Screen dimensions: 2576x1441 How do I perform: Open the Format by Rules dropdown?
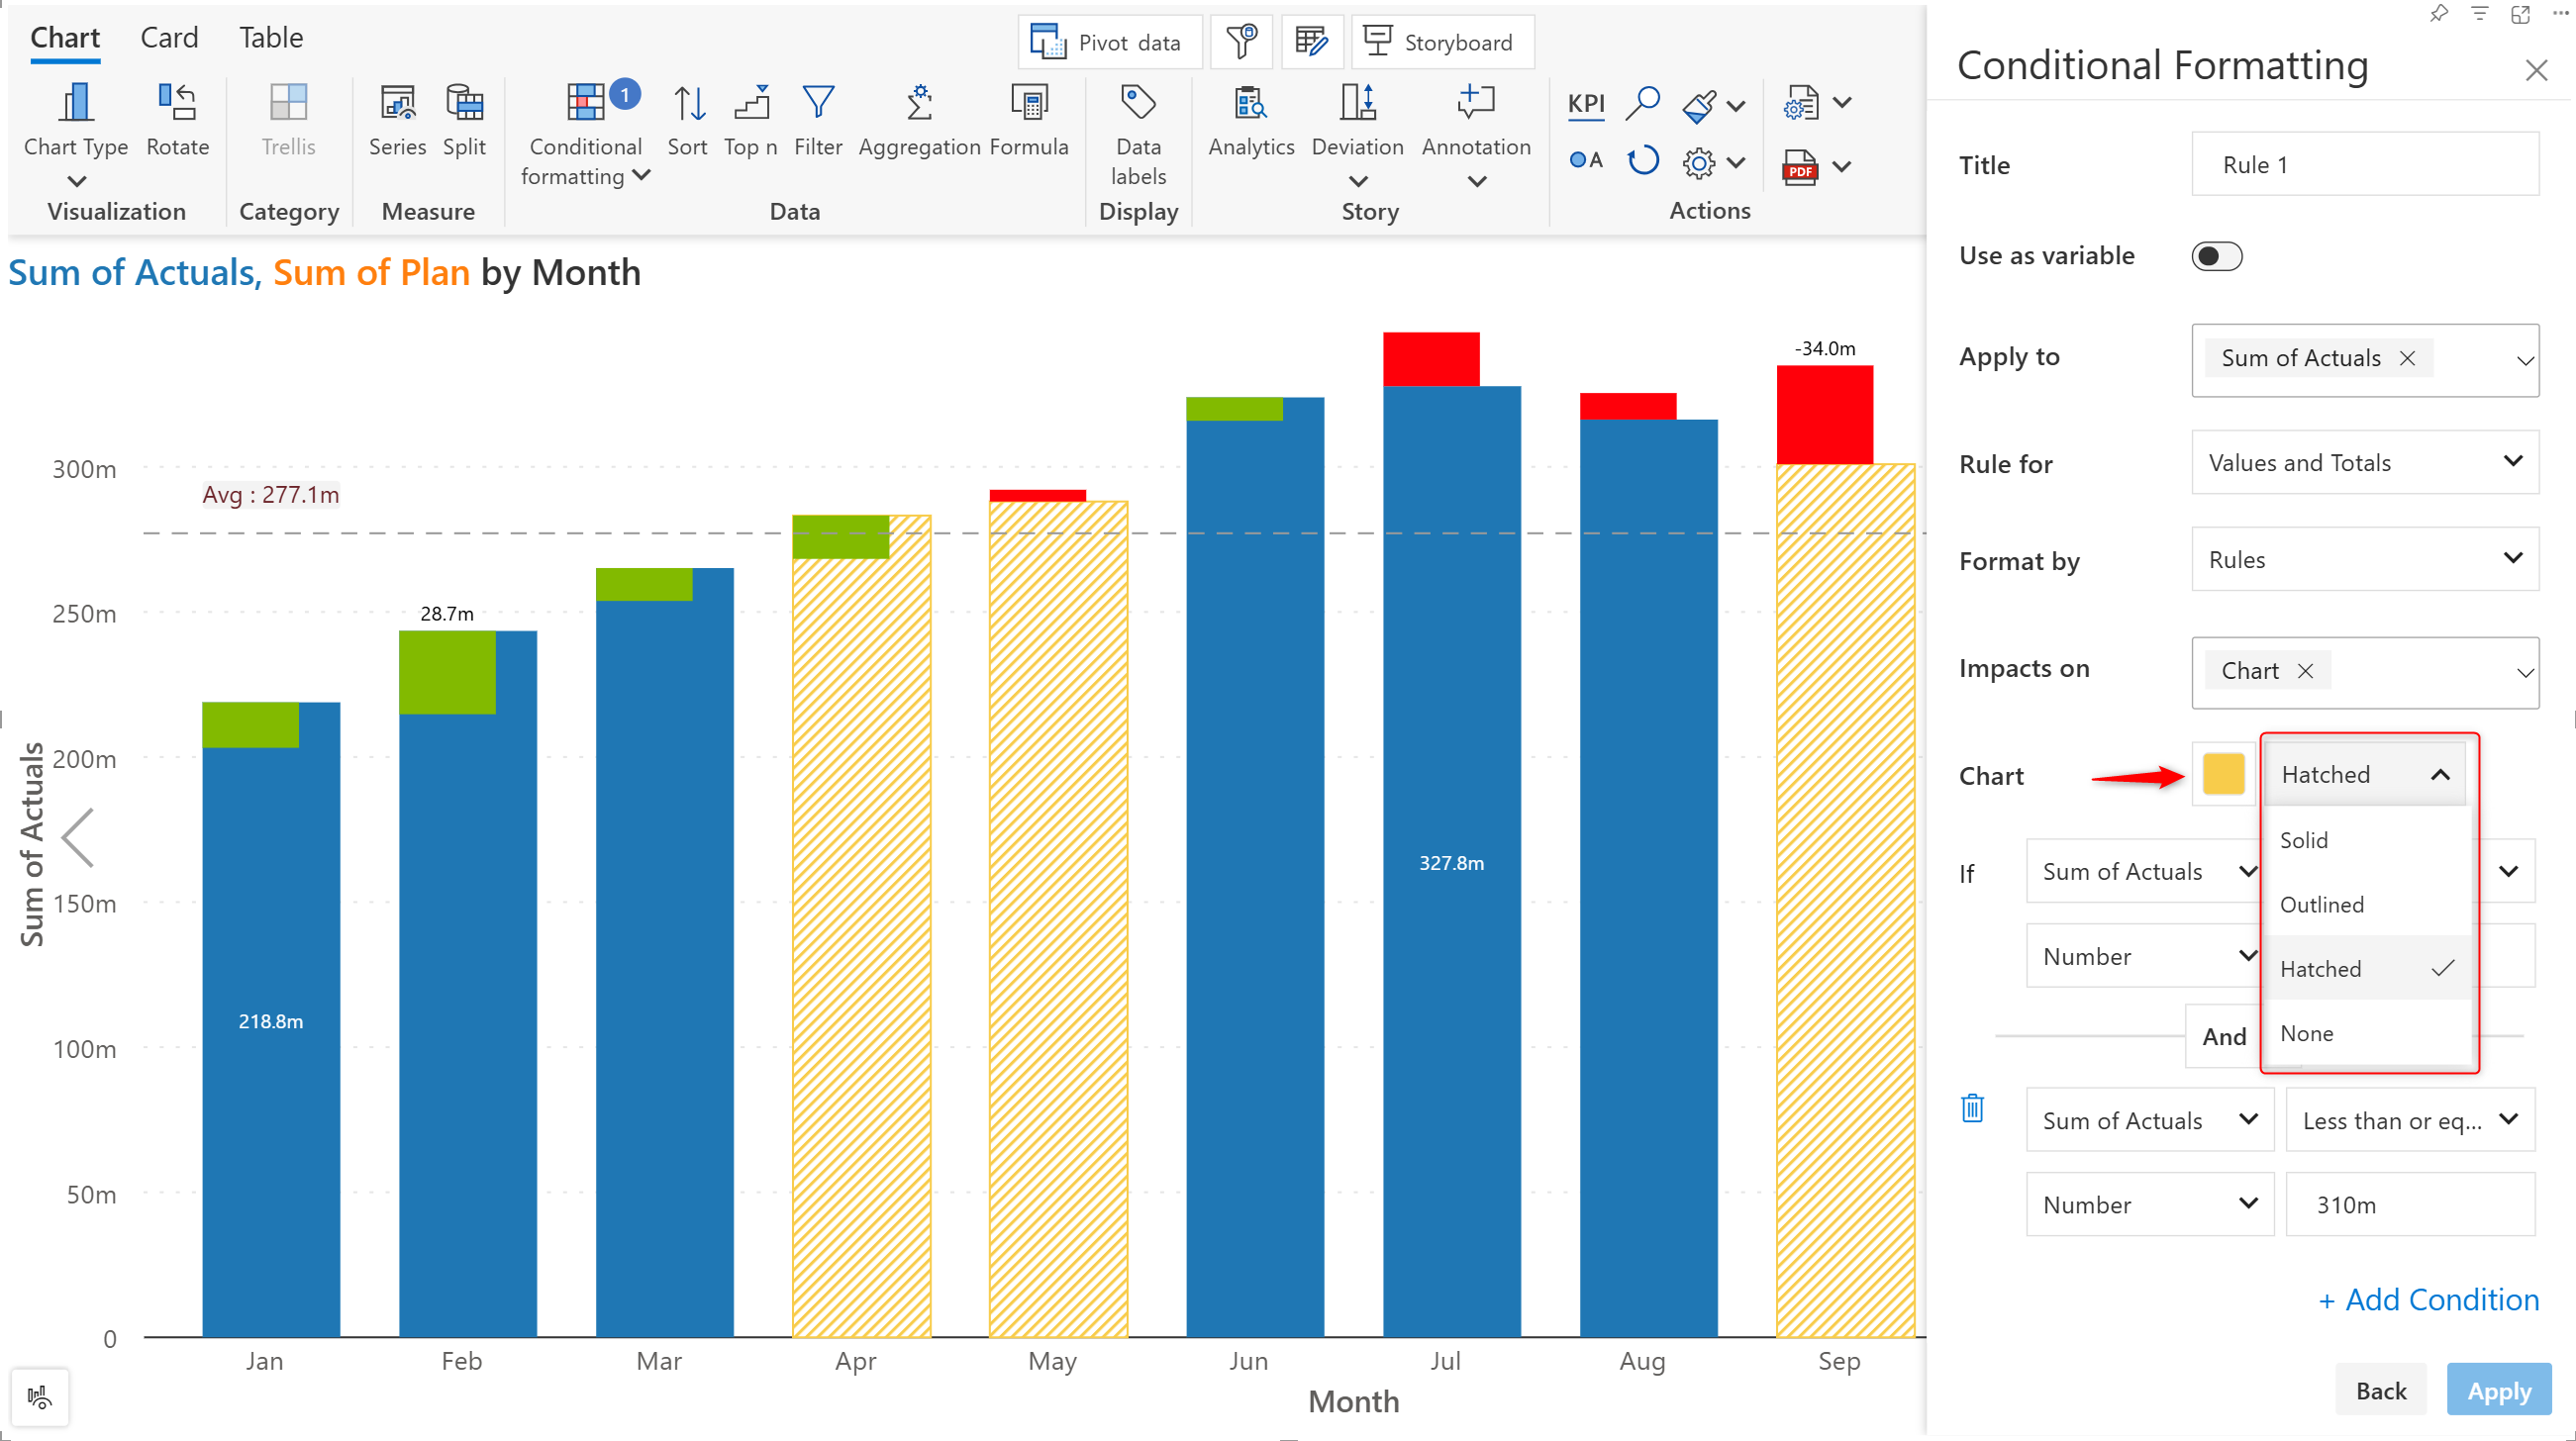[2364, 559]
